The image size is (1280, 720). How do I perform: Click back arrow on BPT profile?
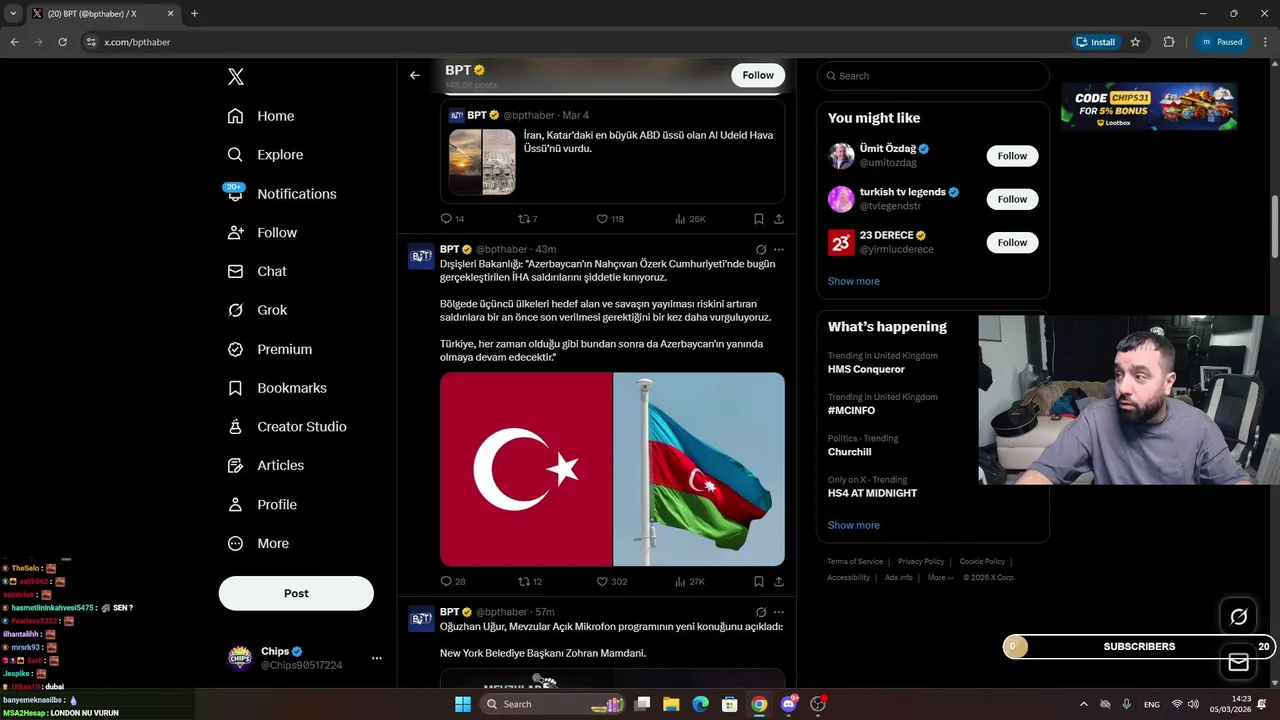click(x=414, y=75)
